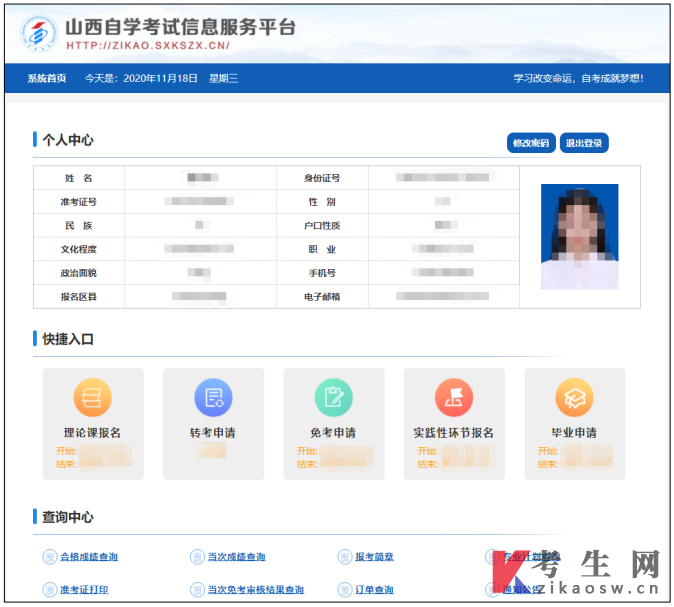
Task: Click 职业 label cell
Action: tap(322, 249)
